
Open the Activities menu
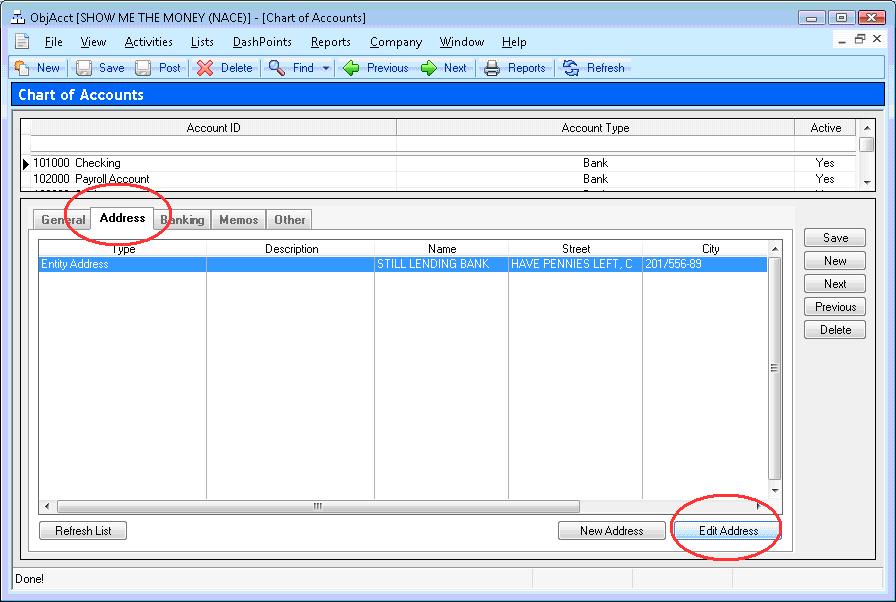(x=148, y=42)
